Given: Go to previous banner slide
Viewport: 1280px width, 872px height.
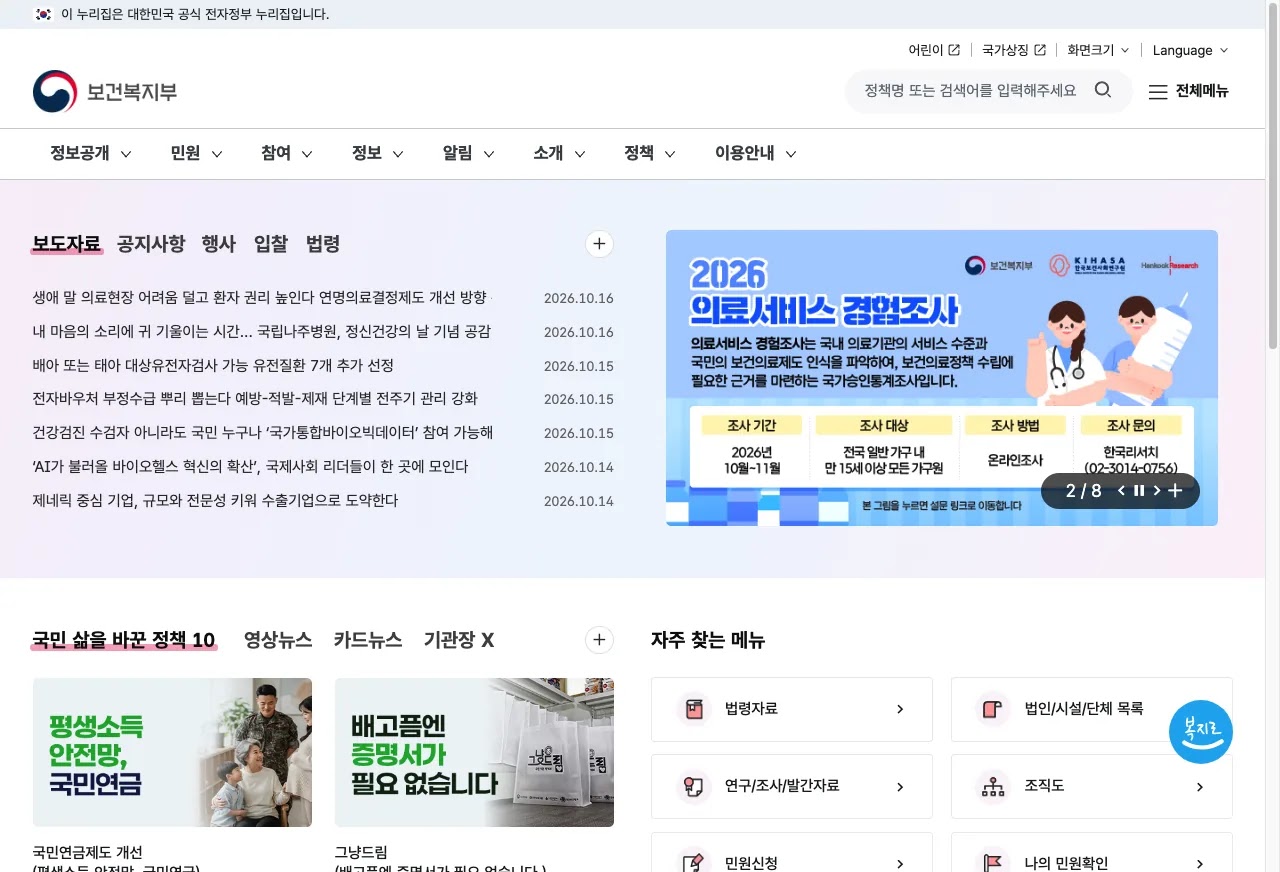Looking at the screenshot, I should [x=1121, y=490].
